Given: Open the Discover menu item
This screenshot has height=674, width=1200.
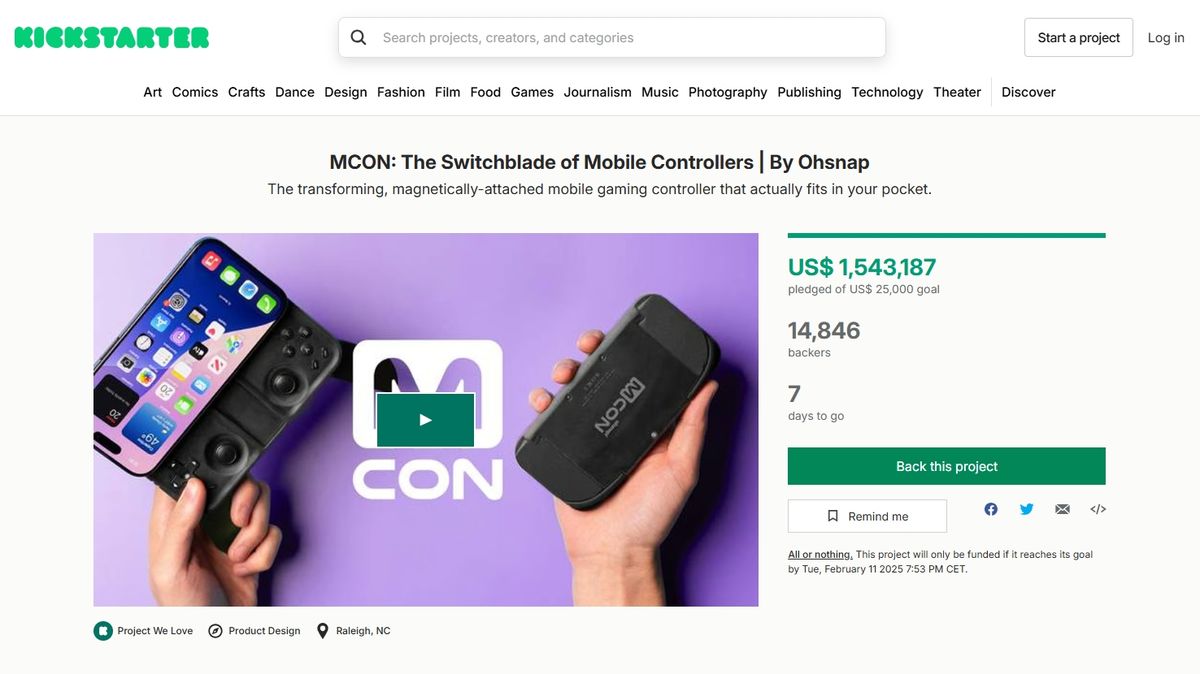Looking at the screenshot, I should (1028, 92).
